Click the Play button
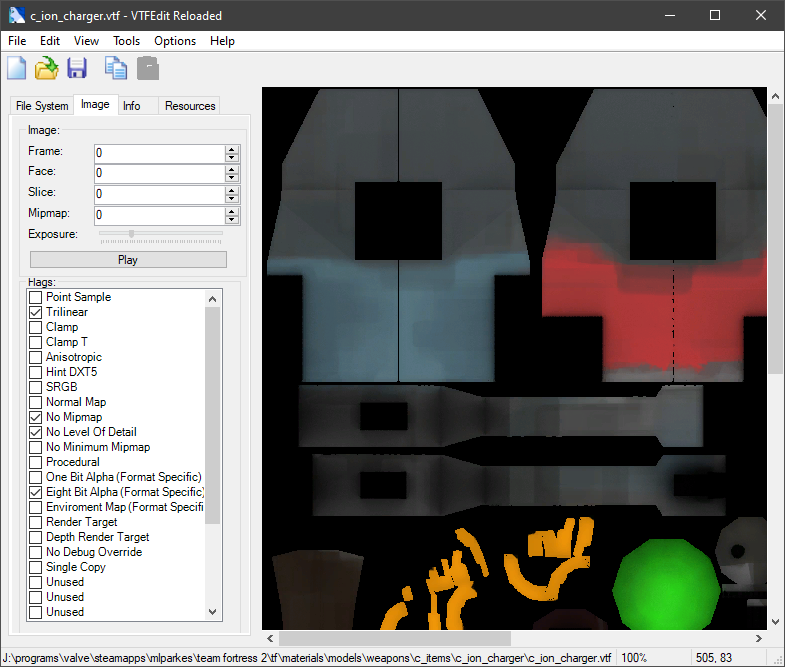Viewport: 785px width, 667px height. pos(128,260)
